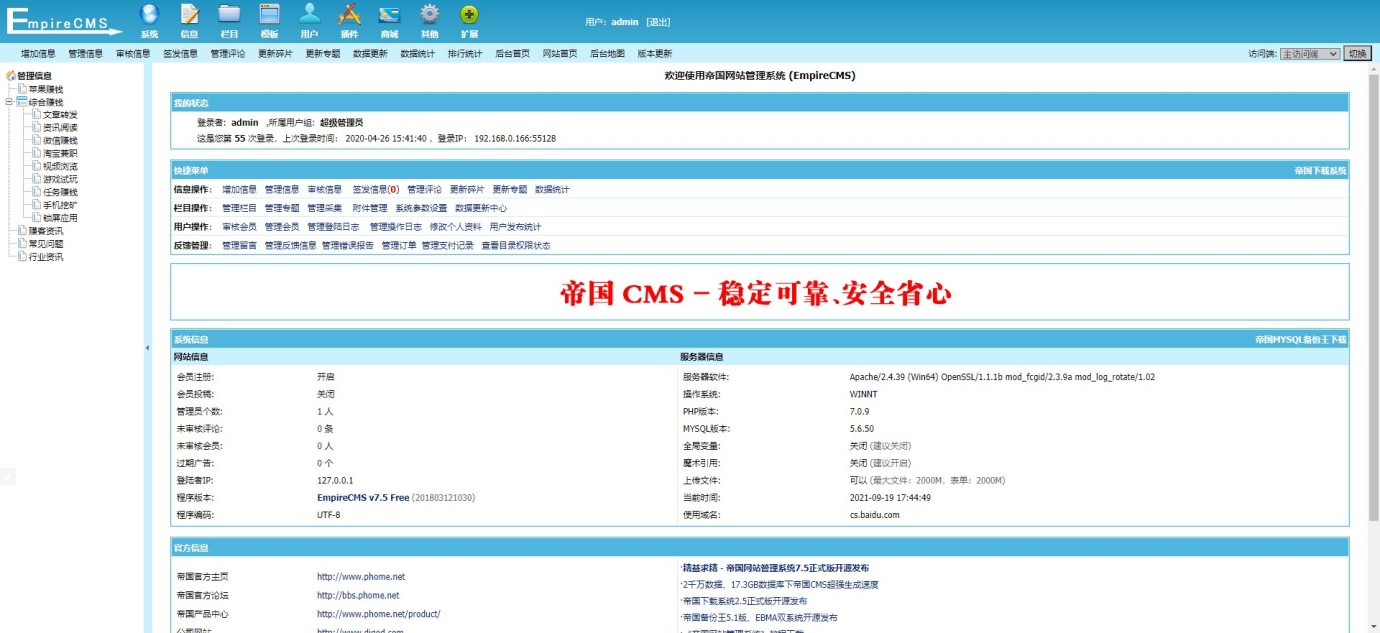Click the page icon beside 微信赚钱

[36, 141]
